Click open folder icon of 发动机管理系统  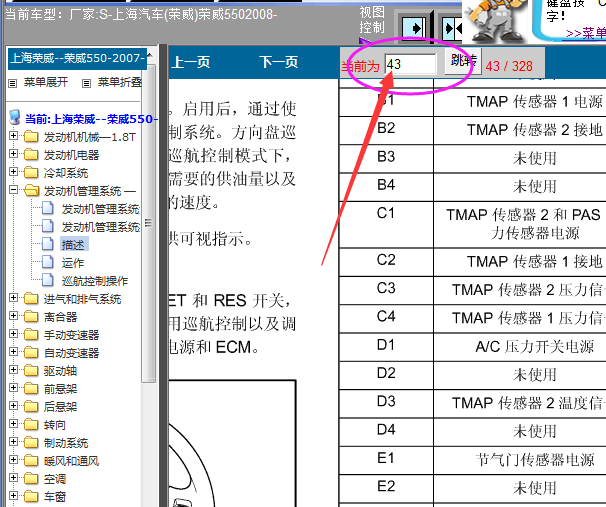click(31, 190)
